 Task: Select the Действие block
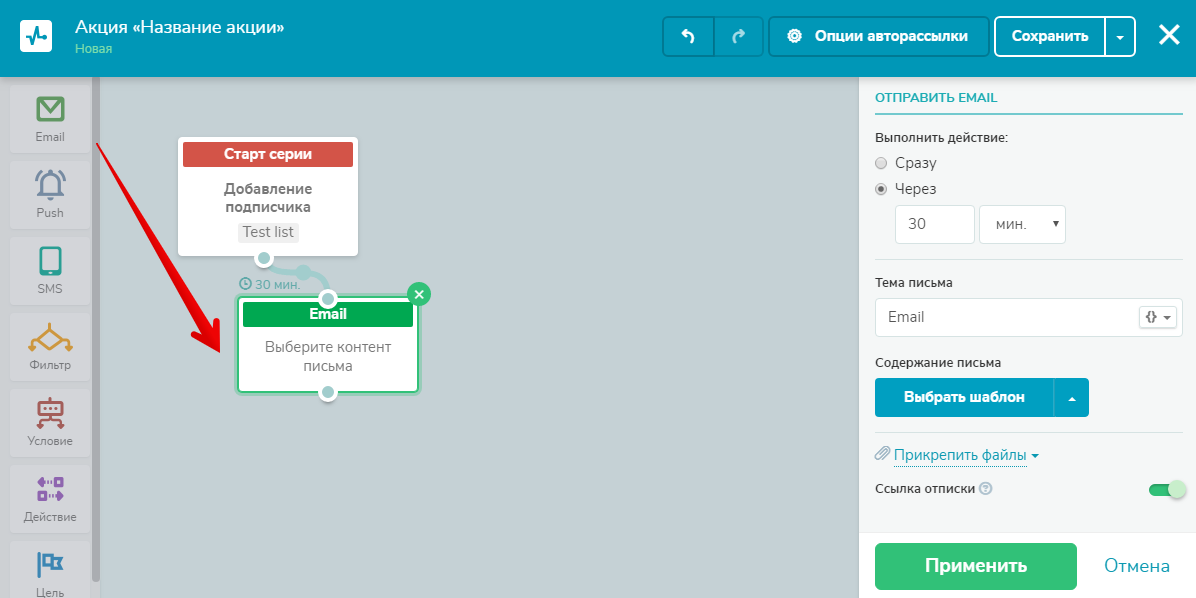(x=50, y=499)
